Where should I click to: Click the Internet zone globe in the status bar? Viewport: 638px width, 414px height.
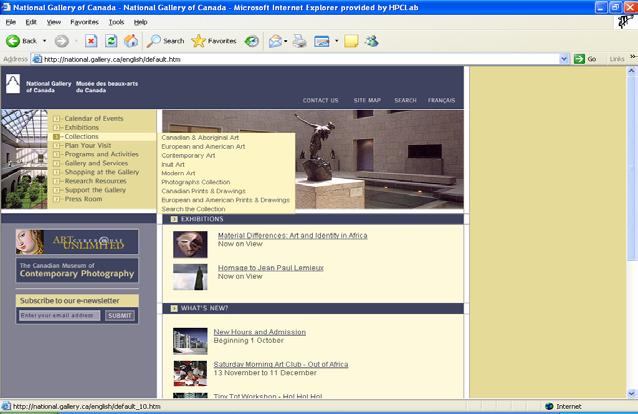pyautogui.click(x=549, y=406)
